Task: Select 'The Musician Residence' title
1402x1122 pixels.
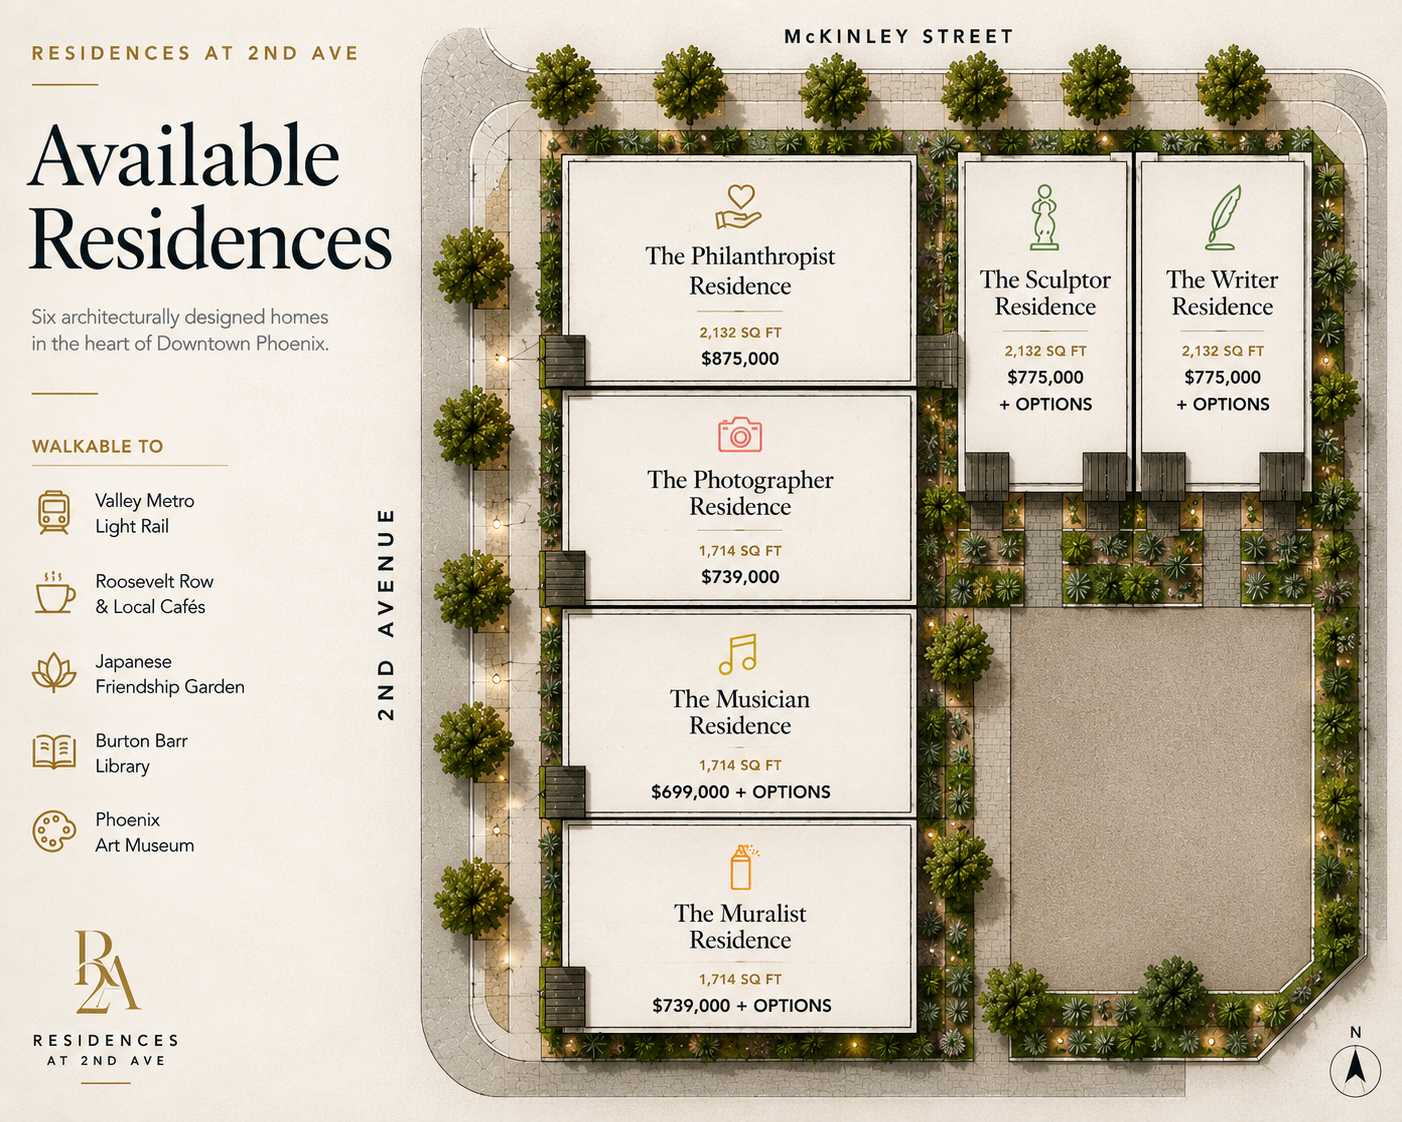Action: coord(740,712)
